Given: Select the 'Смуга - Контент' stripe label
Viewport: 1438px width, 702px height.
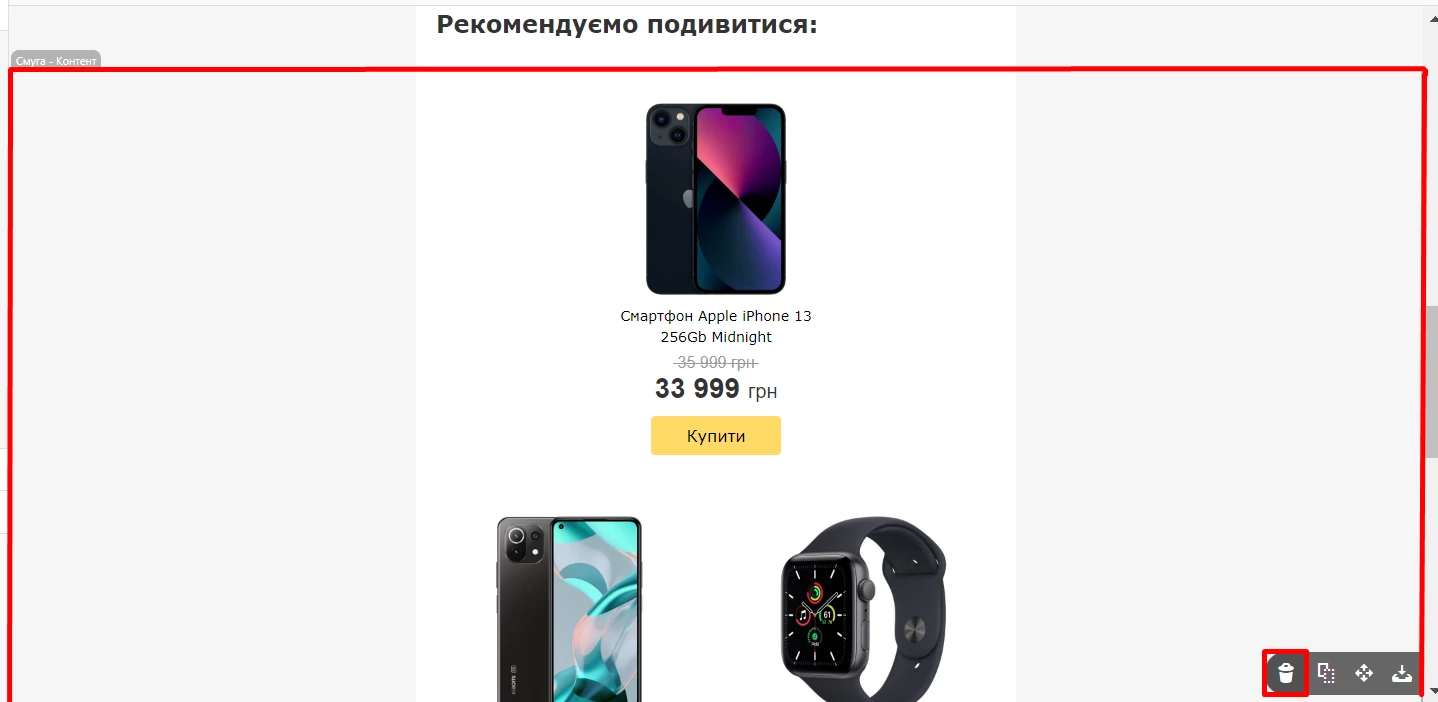Looking at the screenshot, I should pyautogui.click(x=56, y=61).
